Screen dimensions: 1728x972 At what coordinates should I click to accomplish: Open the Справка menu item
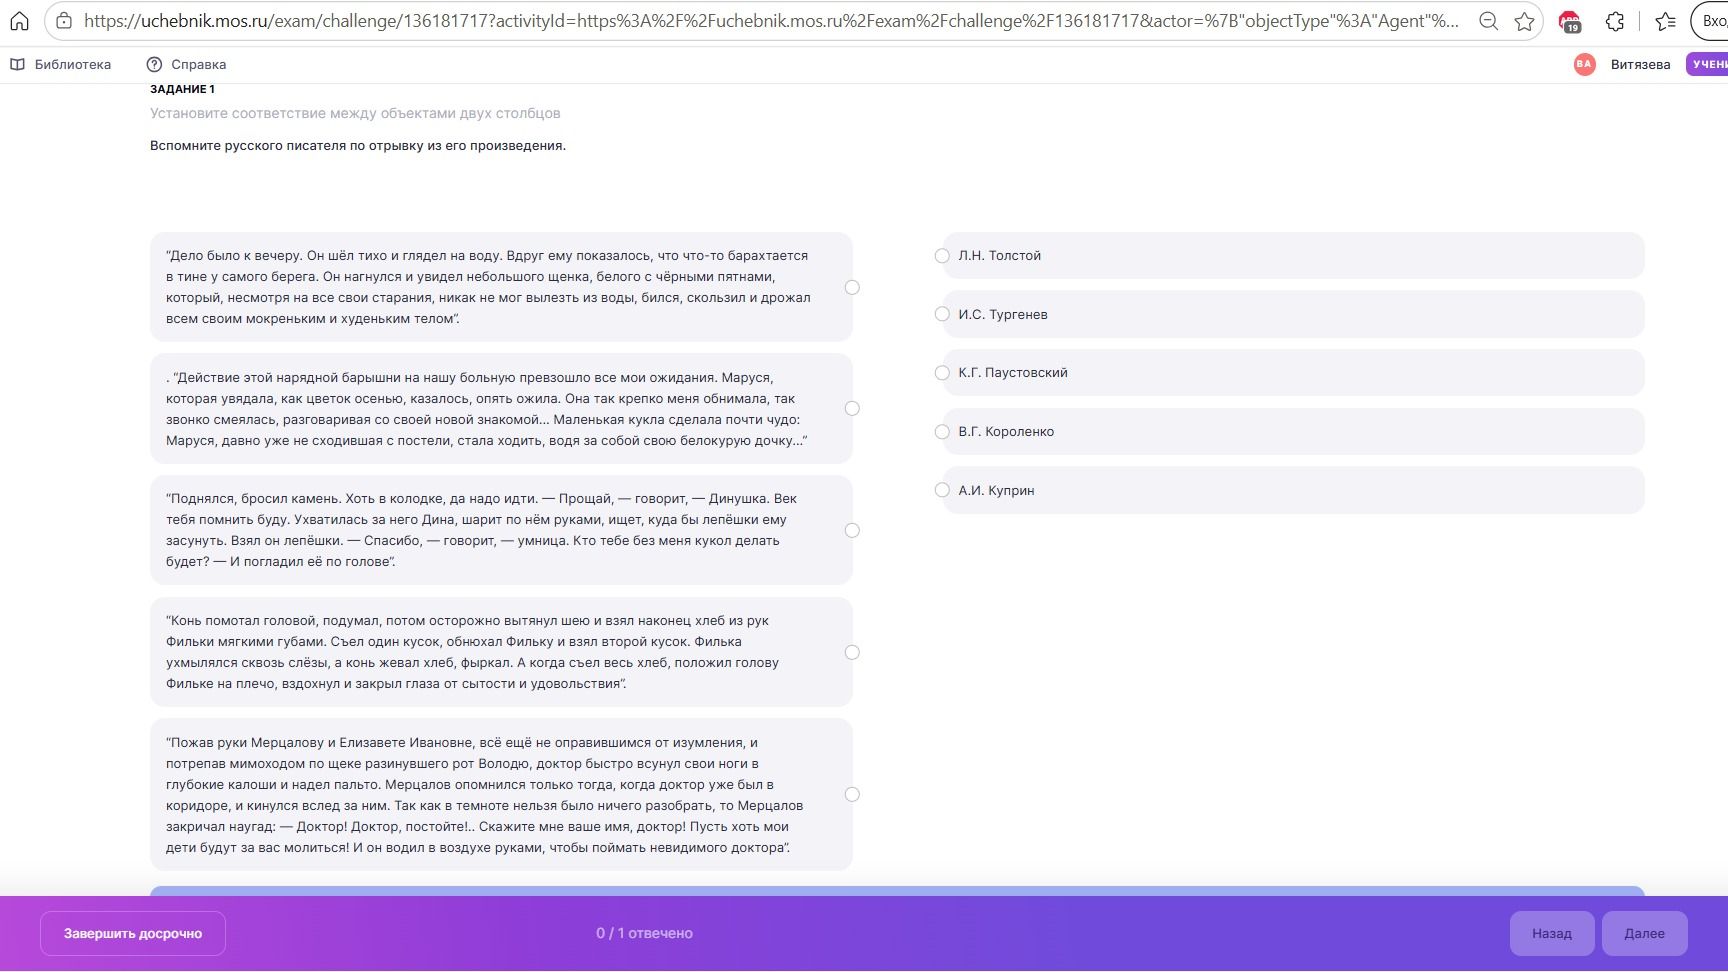187,64
